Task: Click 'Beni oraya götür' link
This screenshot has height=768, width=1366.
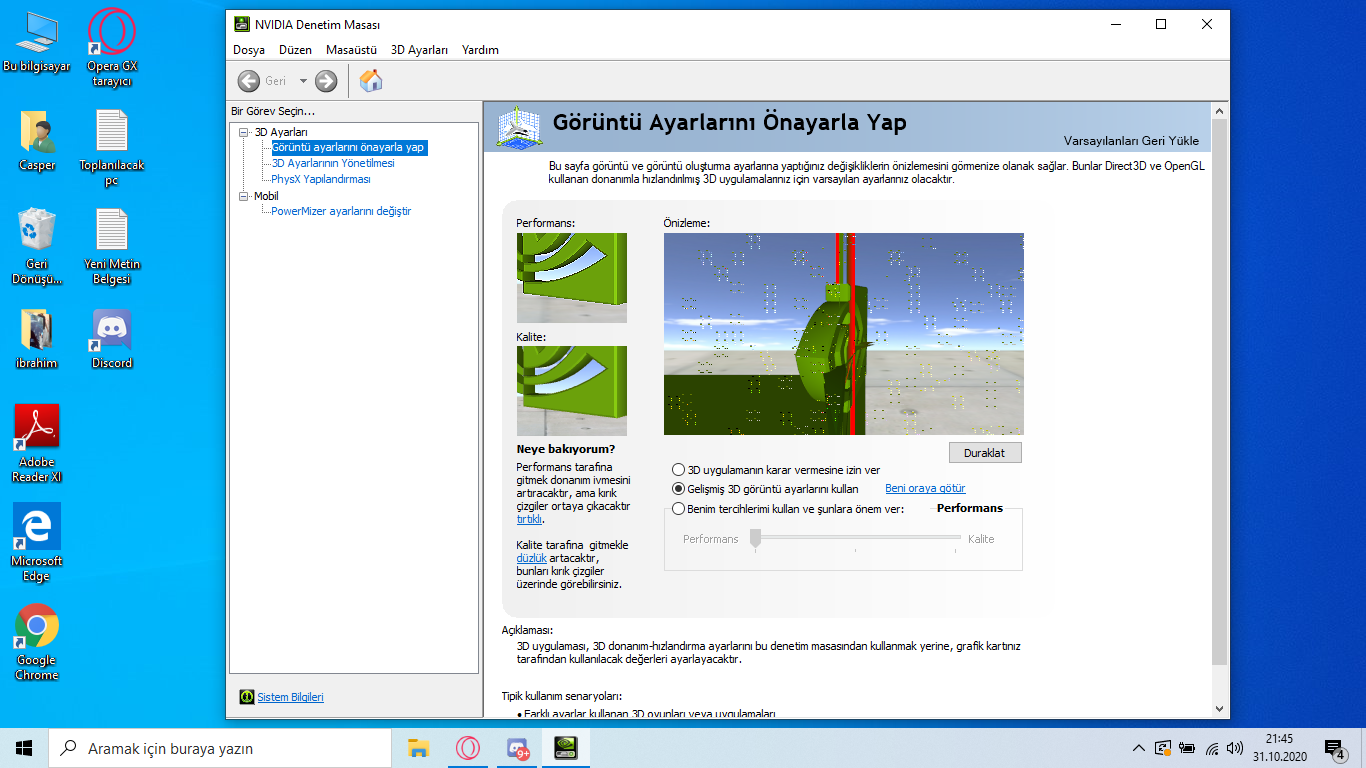Action: tap(925, 489)
